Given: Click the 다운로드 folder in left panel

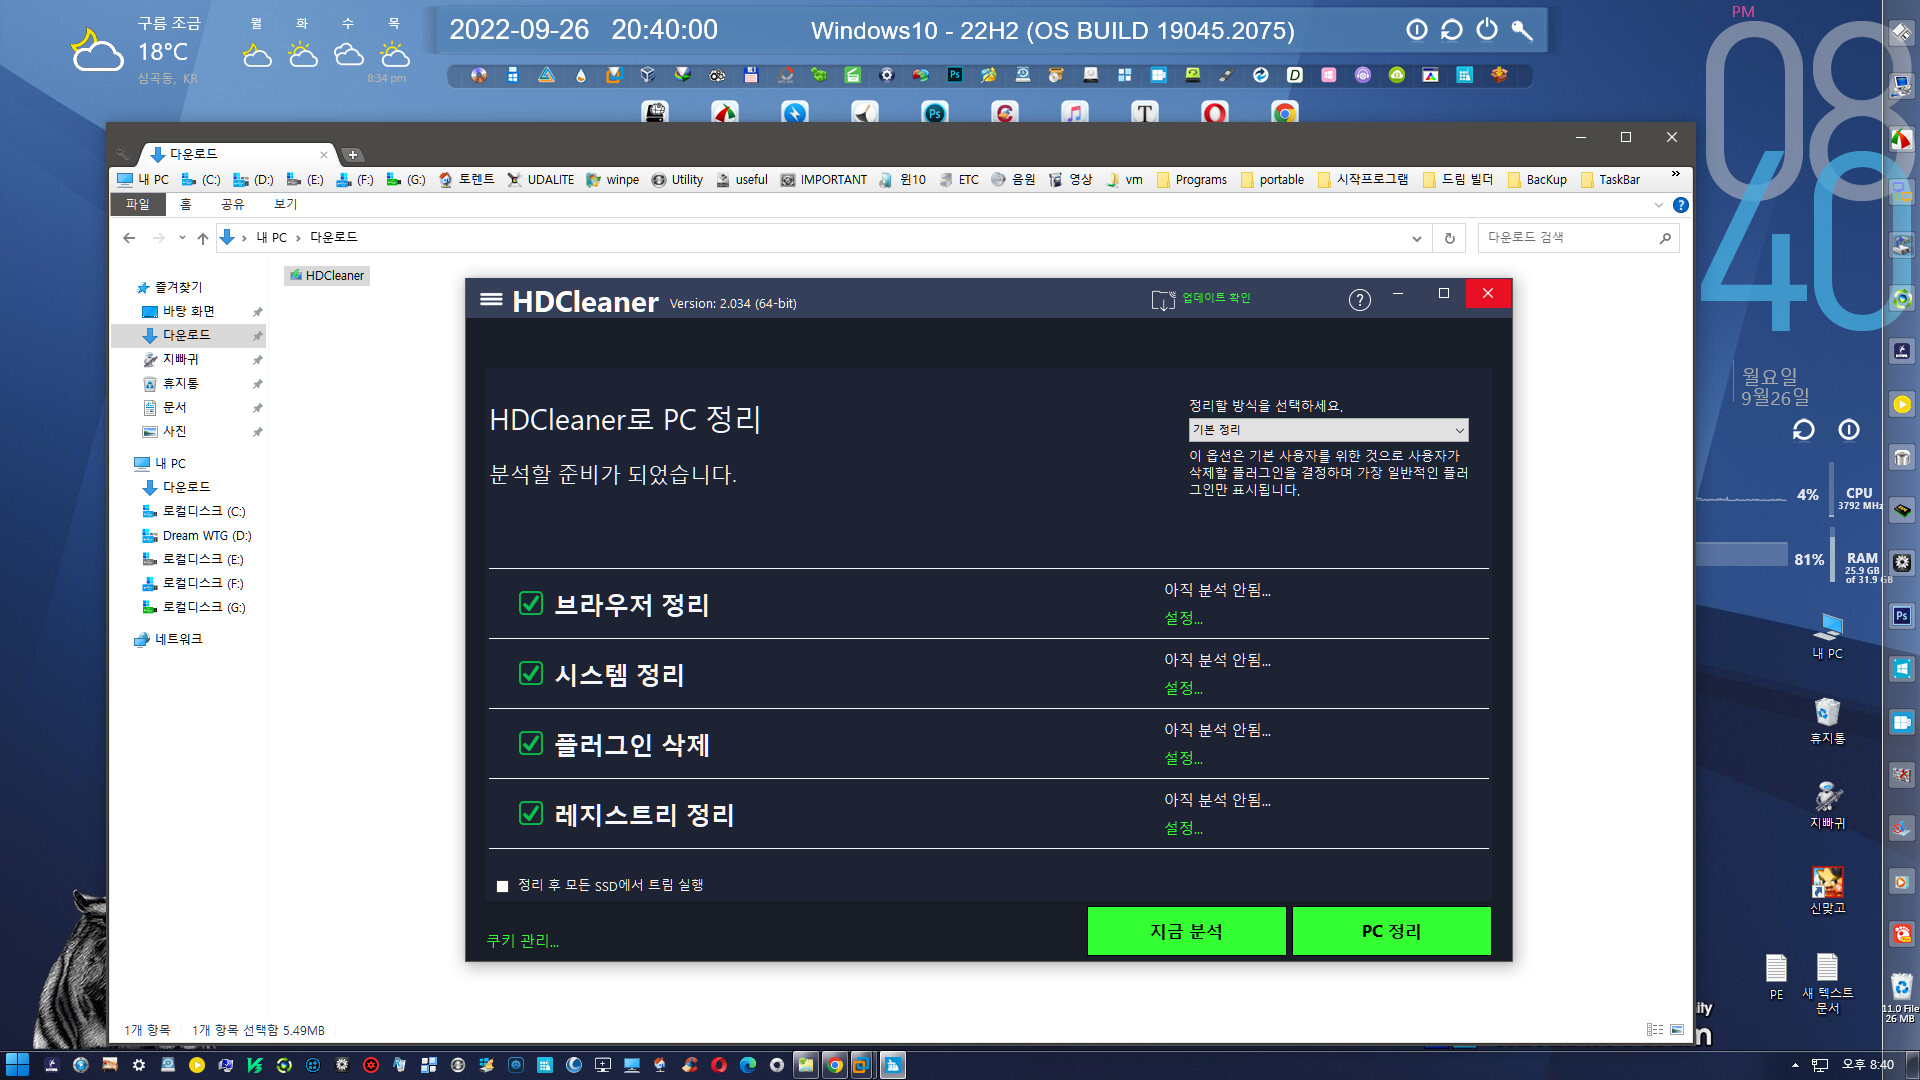Looking at the screenshot, I should point(186,335).
